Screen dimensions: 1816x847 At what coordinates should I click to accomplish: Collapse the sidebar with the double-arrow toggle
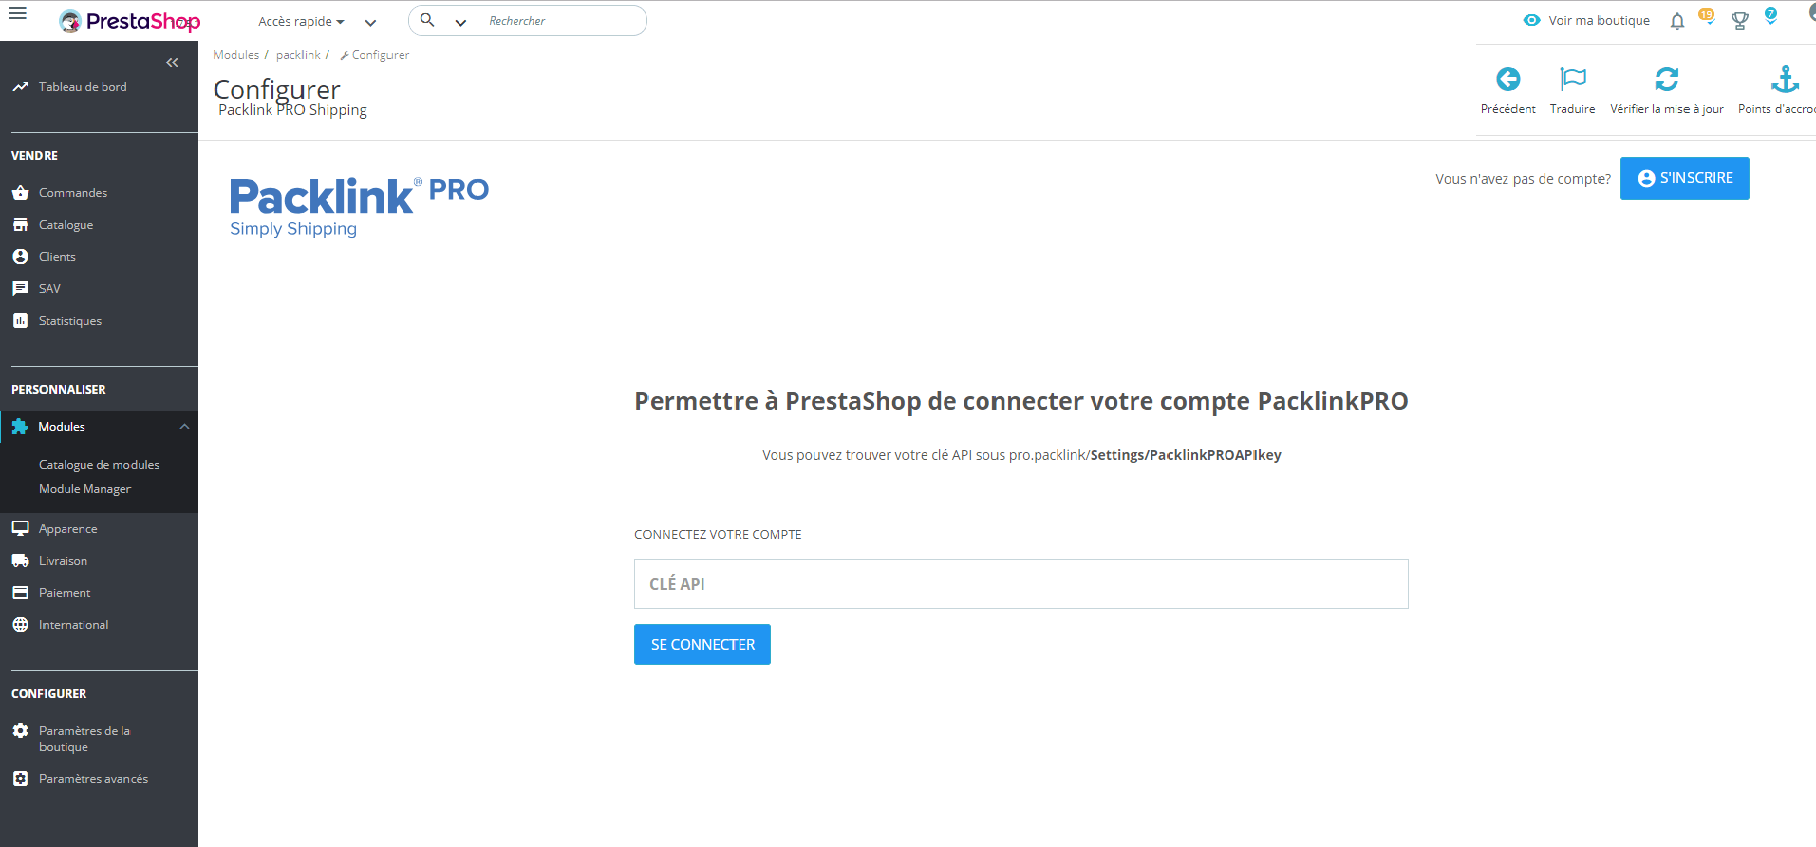(x=172, y=62)
